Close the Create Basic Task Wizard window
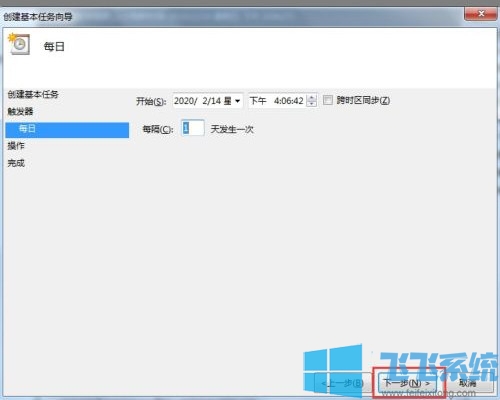The height and width of the screenshot is (400, 500). pyautogui.click(x=480, y=14)
